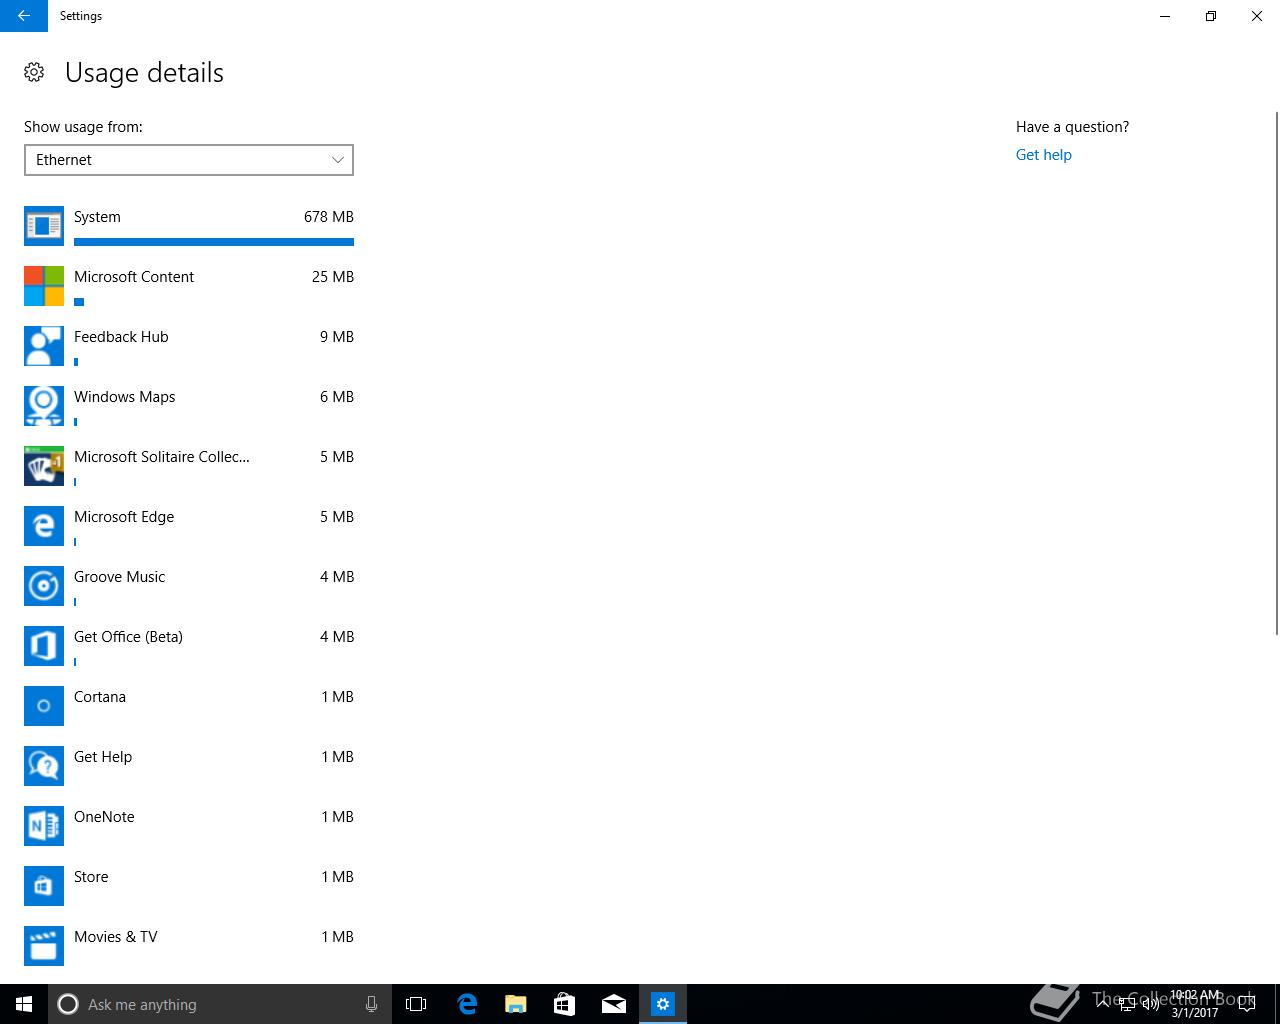The height and width of the screenshot is (1024, 1280).
Task: Click the '6 MB' usage value
Action: tap(337, 397)
